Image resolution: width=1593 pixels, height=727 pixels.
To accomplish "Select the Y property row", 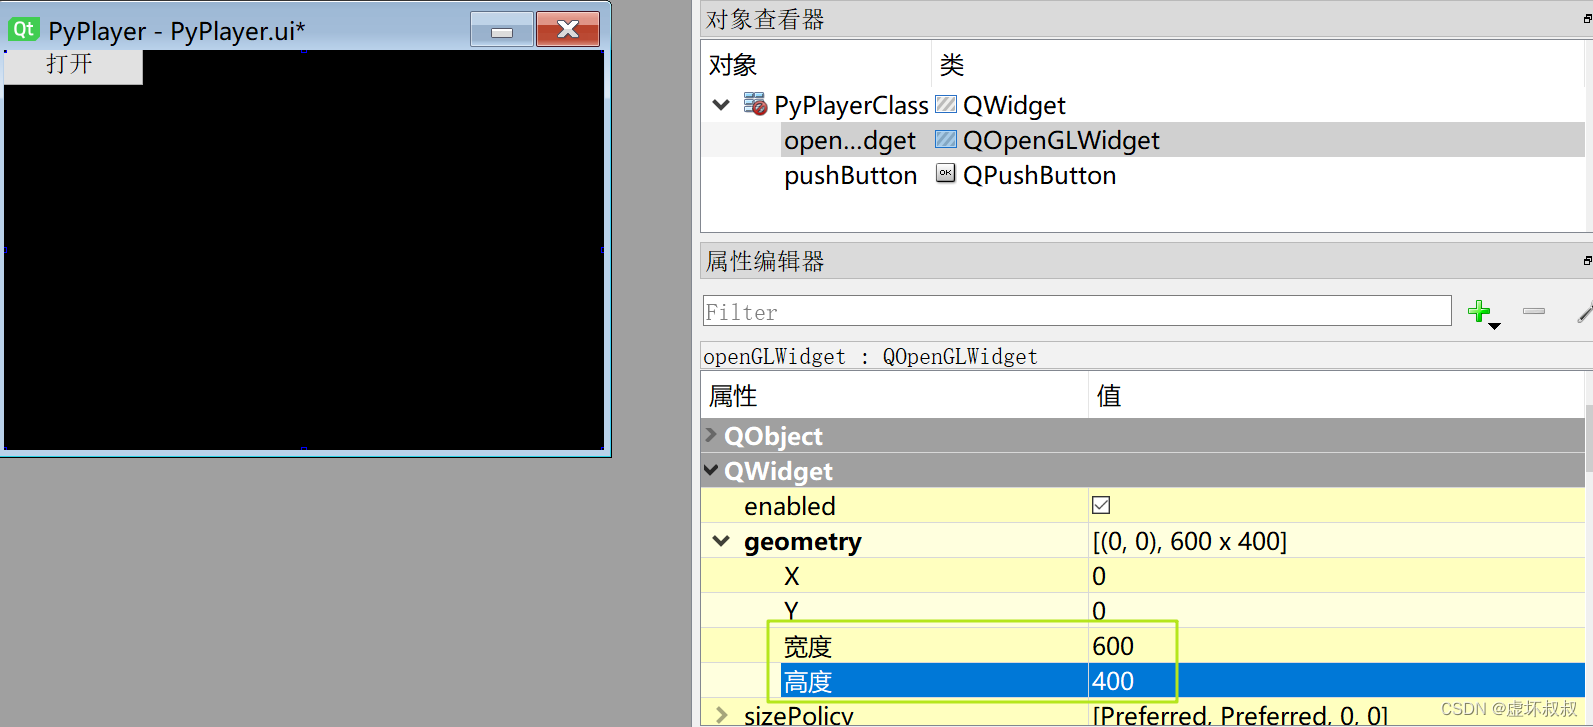I will tap(1143, 611).
